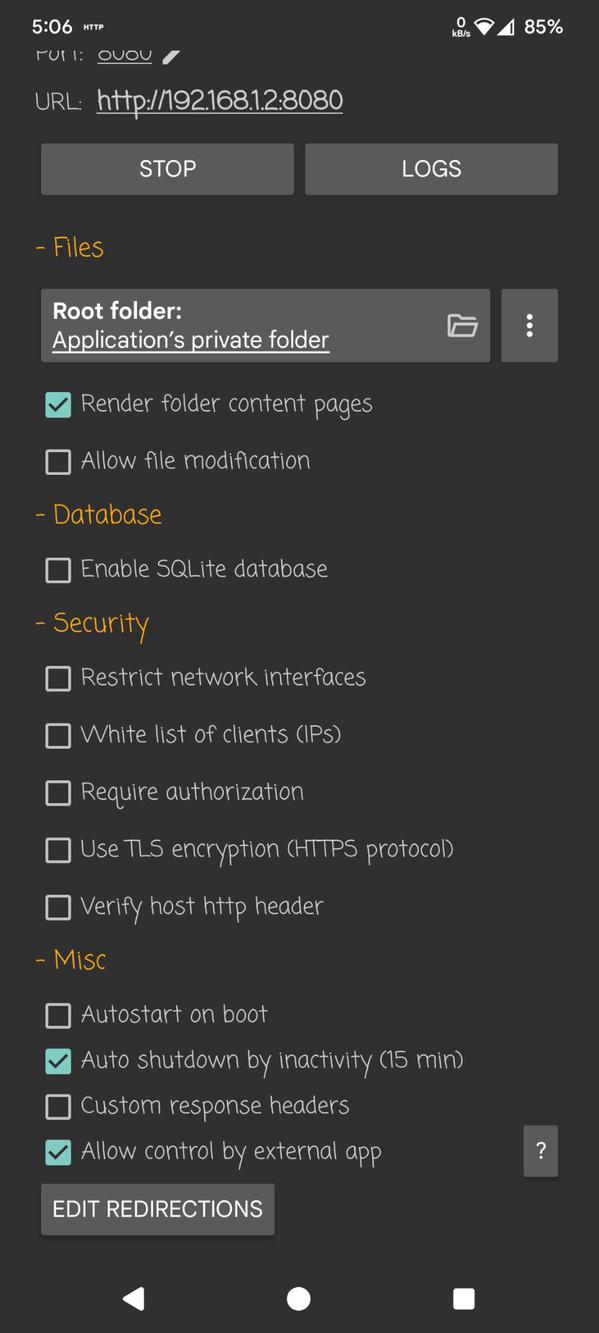599x1333 pixels.
Task: Disable Auto shutdown by inactivity
Action: [x=57, y=1060]
